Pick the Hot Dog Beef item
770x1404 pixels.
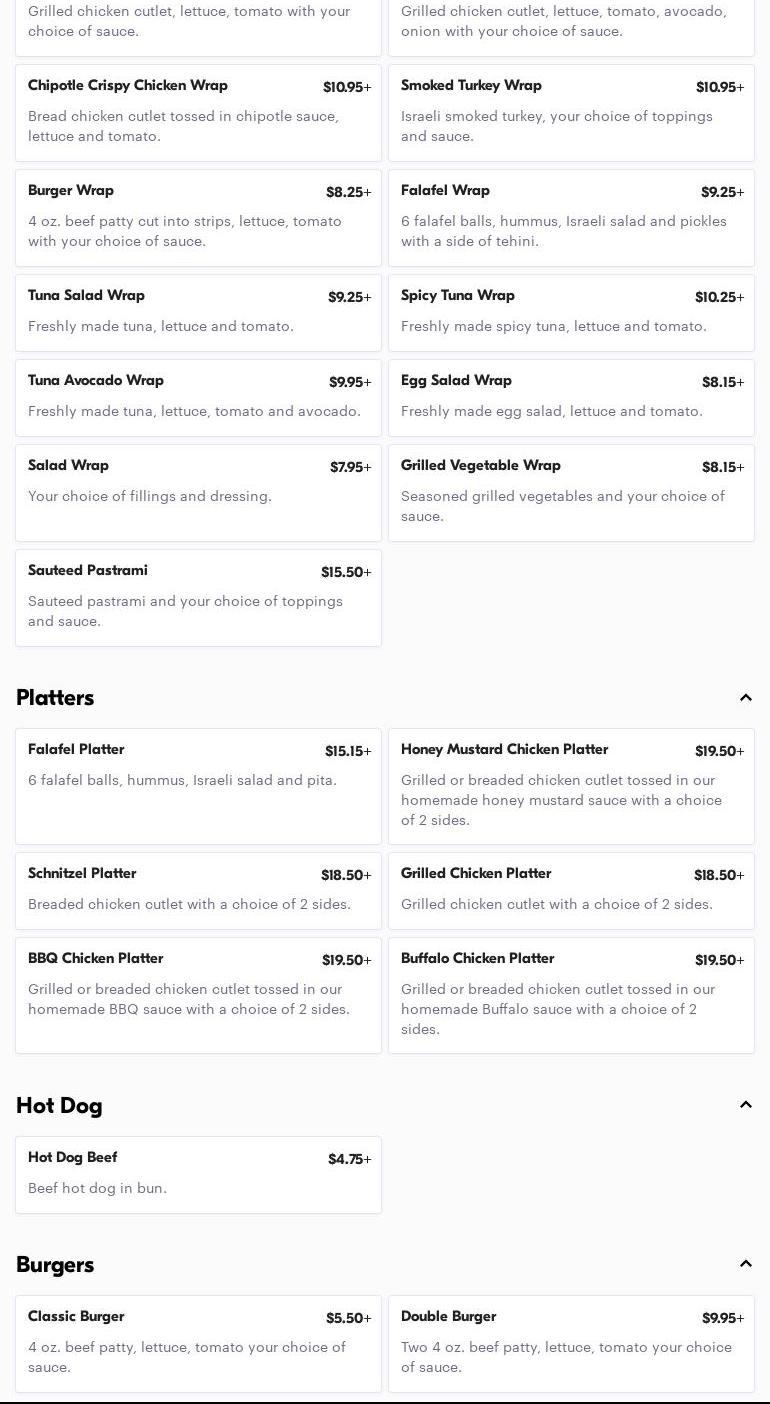tap(198, 1175)
